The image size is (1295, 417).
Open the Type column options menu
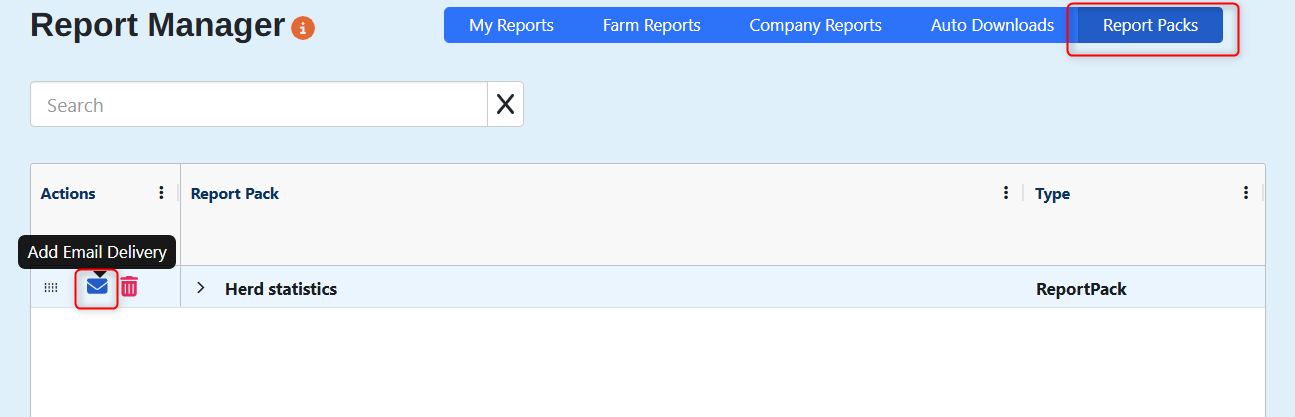click(1246, 193)
